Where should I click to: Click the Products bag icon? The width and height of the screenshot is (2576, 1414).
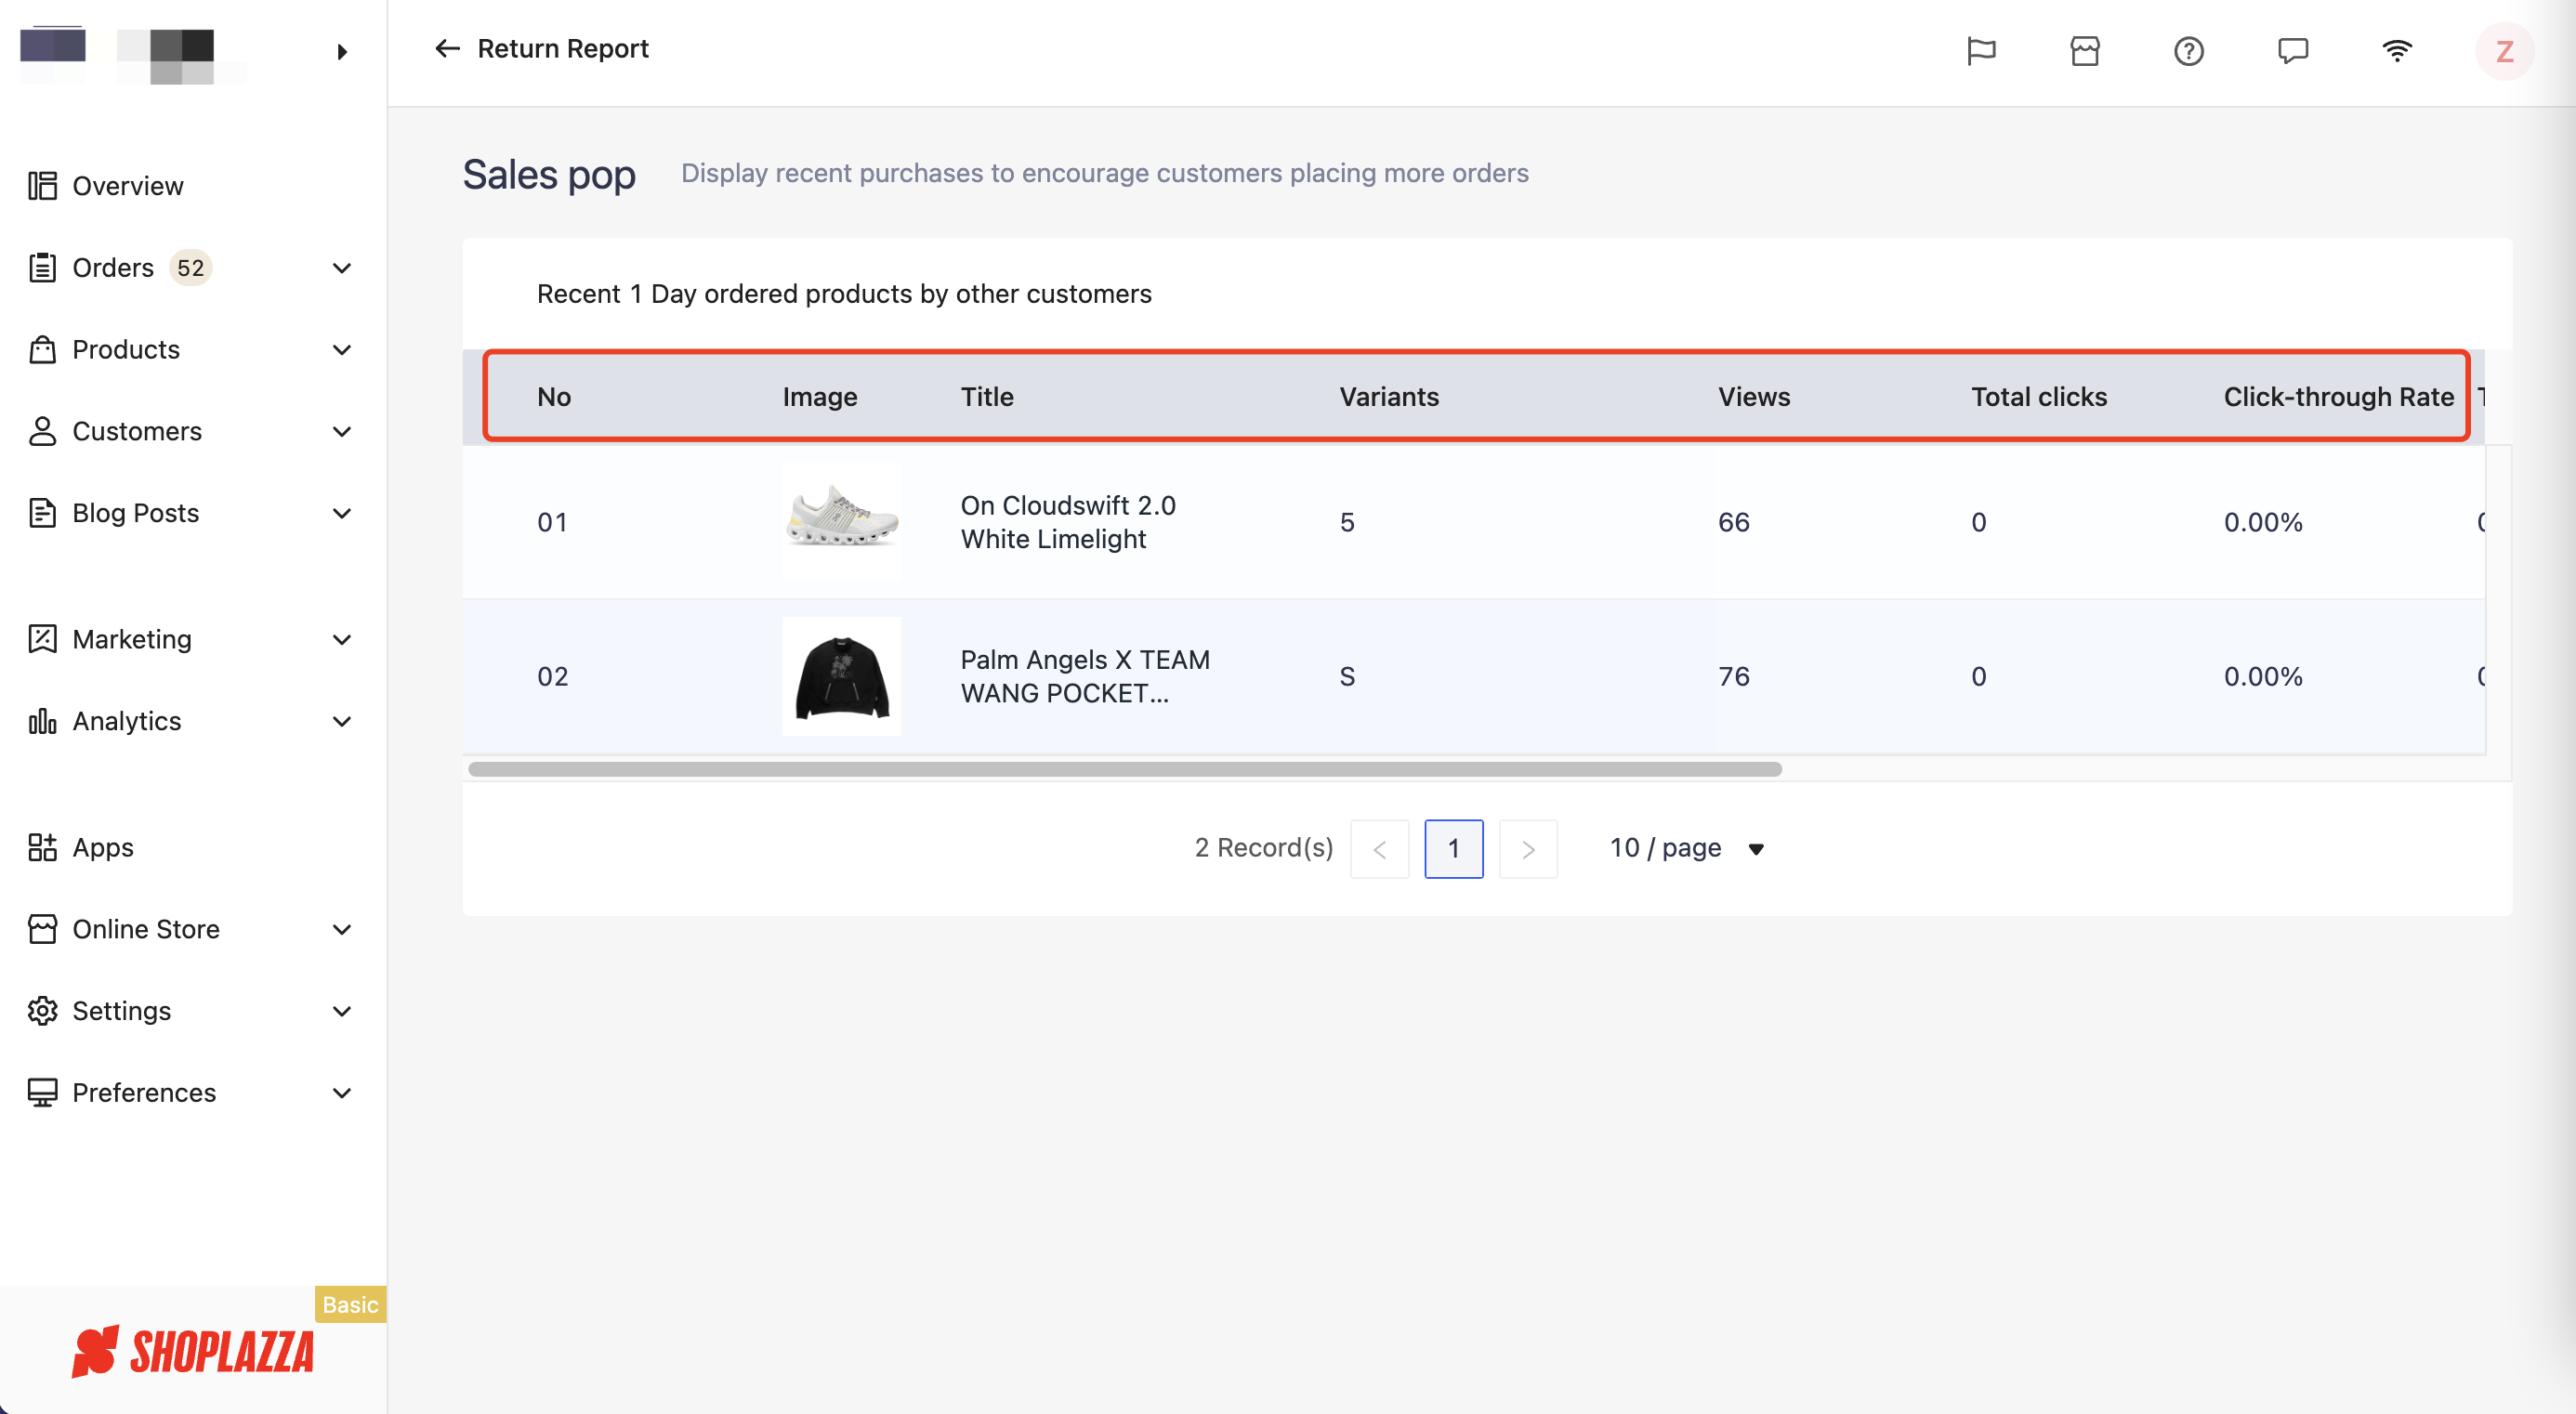(x=42, y=350)
